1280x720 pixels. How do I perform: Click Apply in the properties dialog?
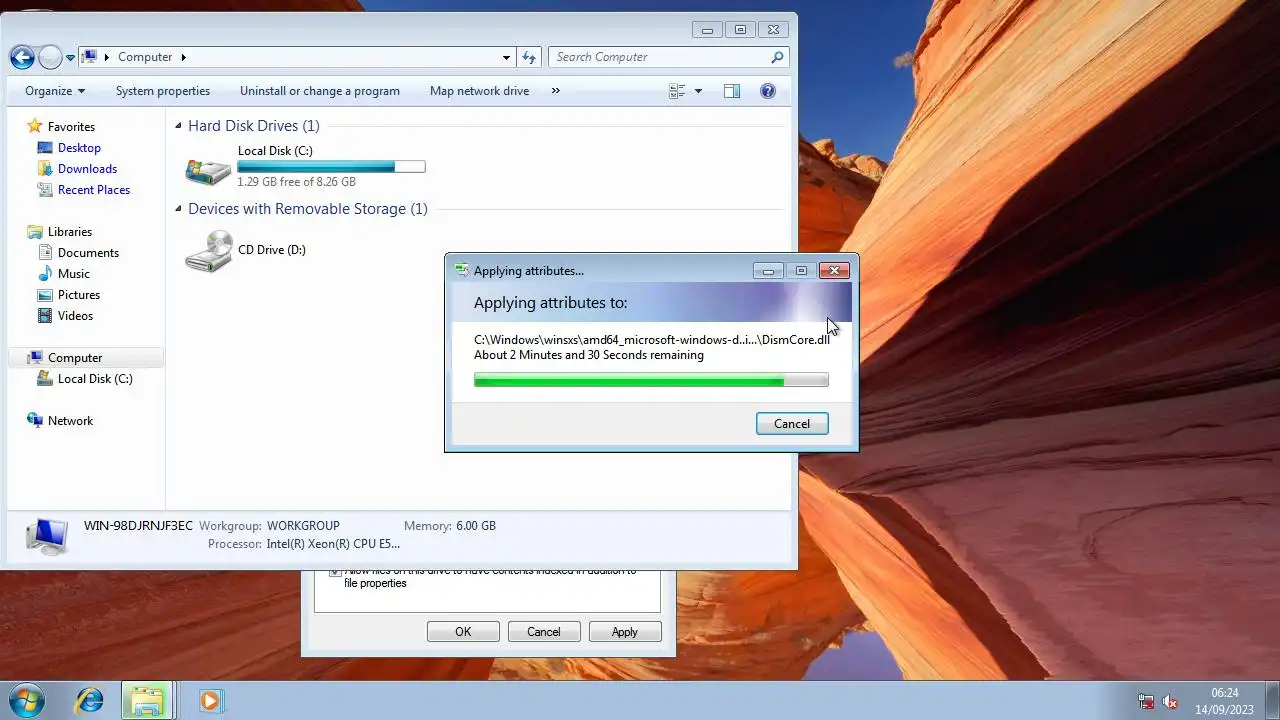pos(625,632)
